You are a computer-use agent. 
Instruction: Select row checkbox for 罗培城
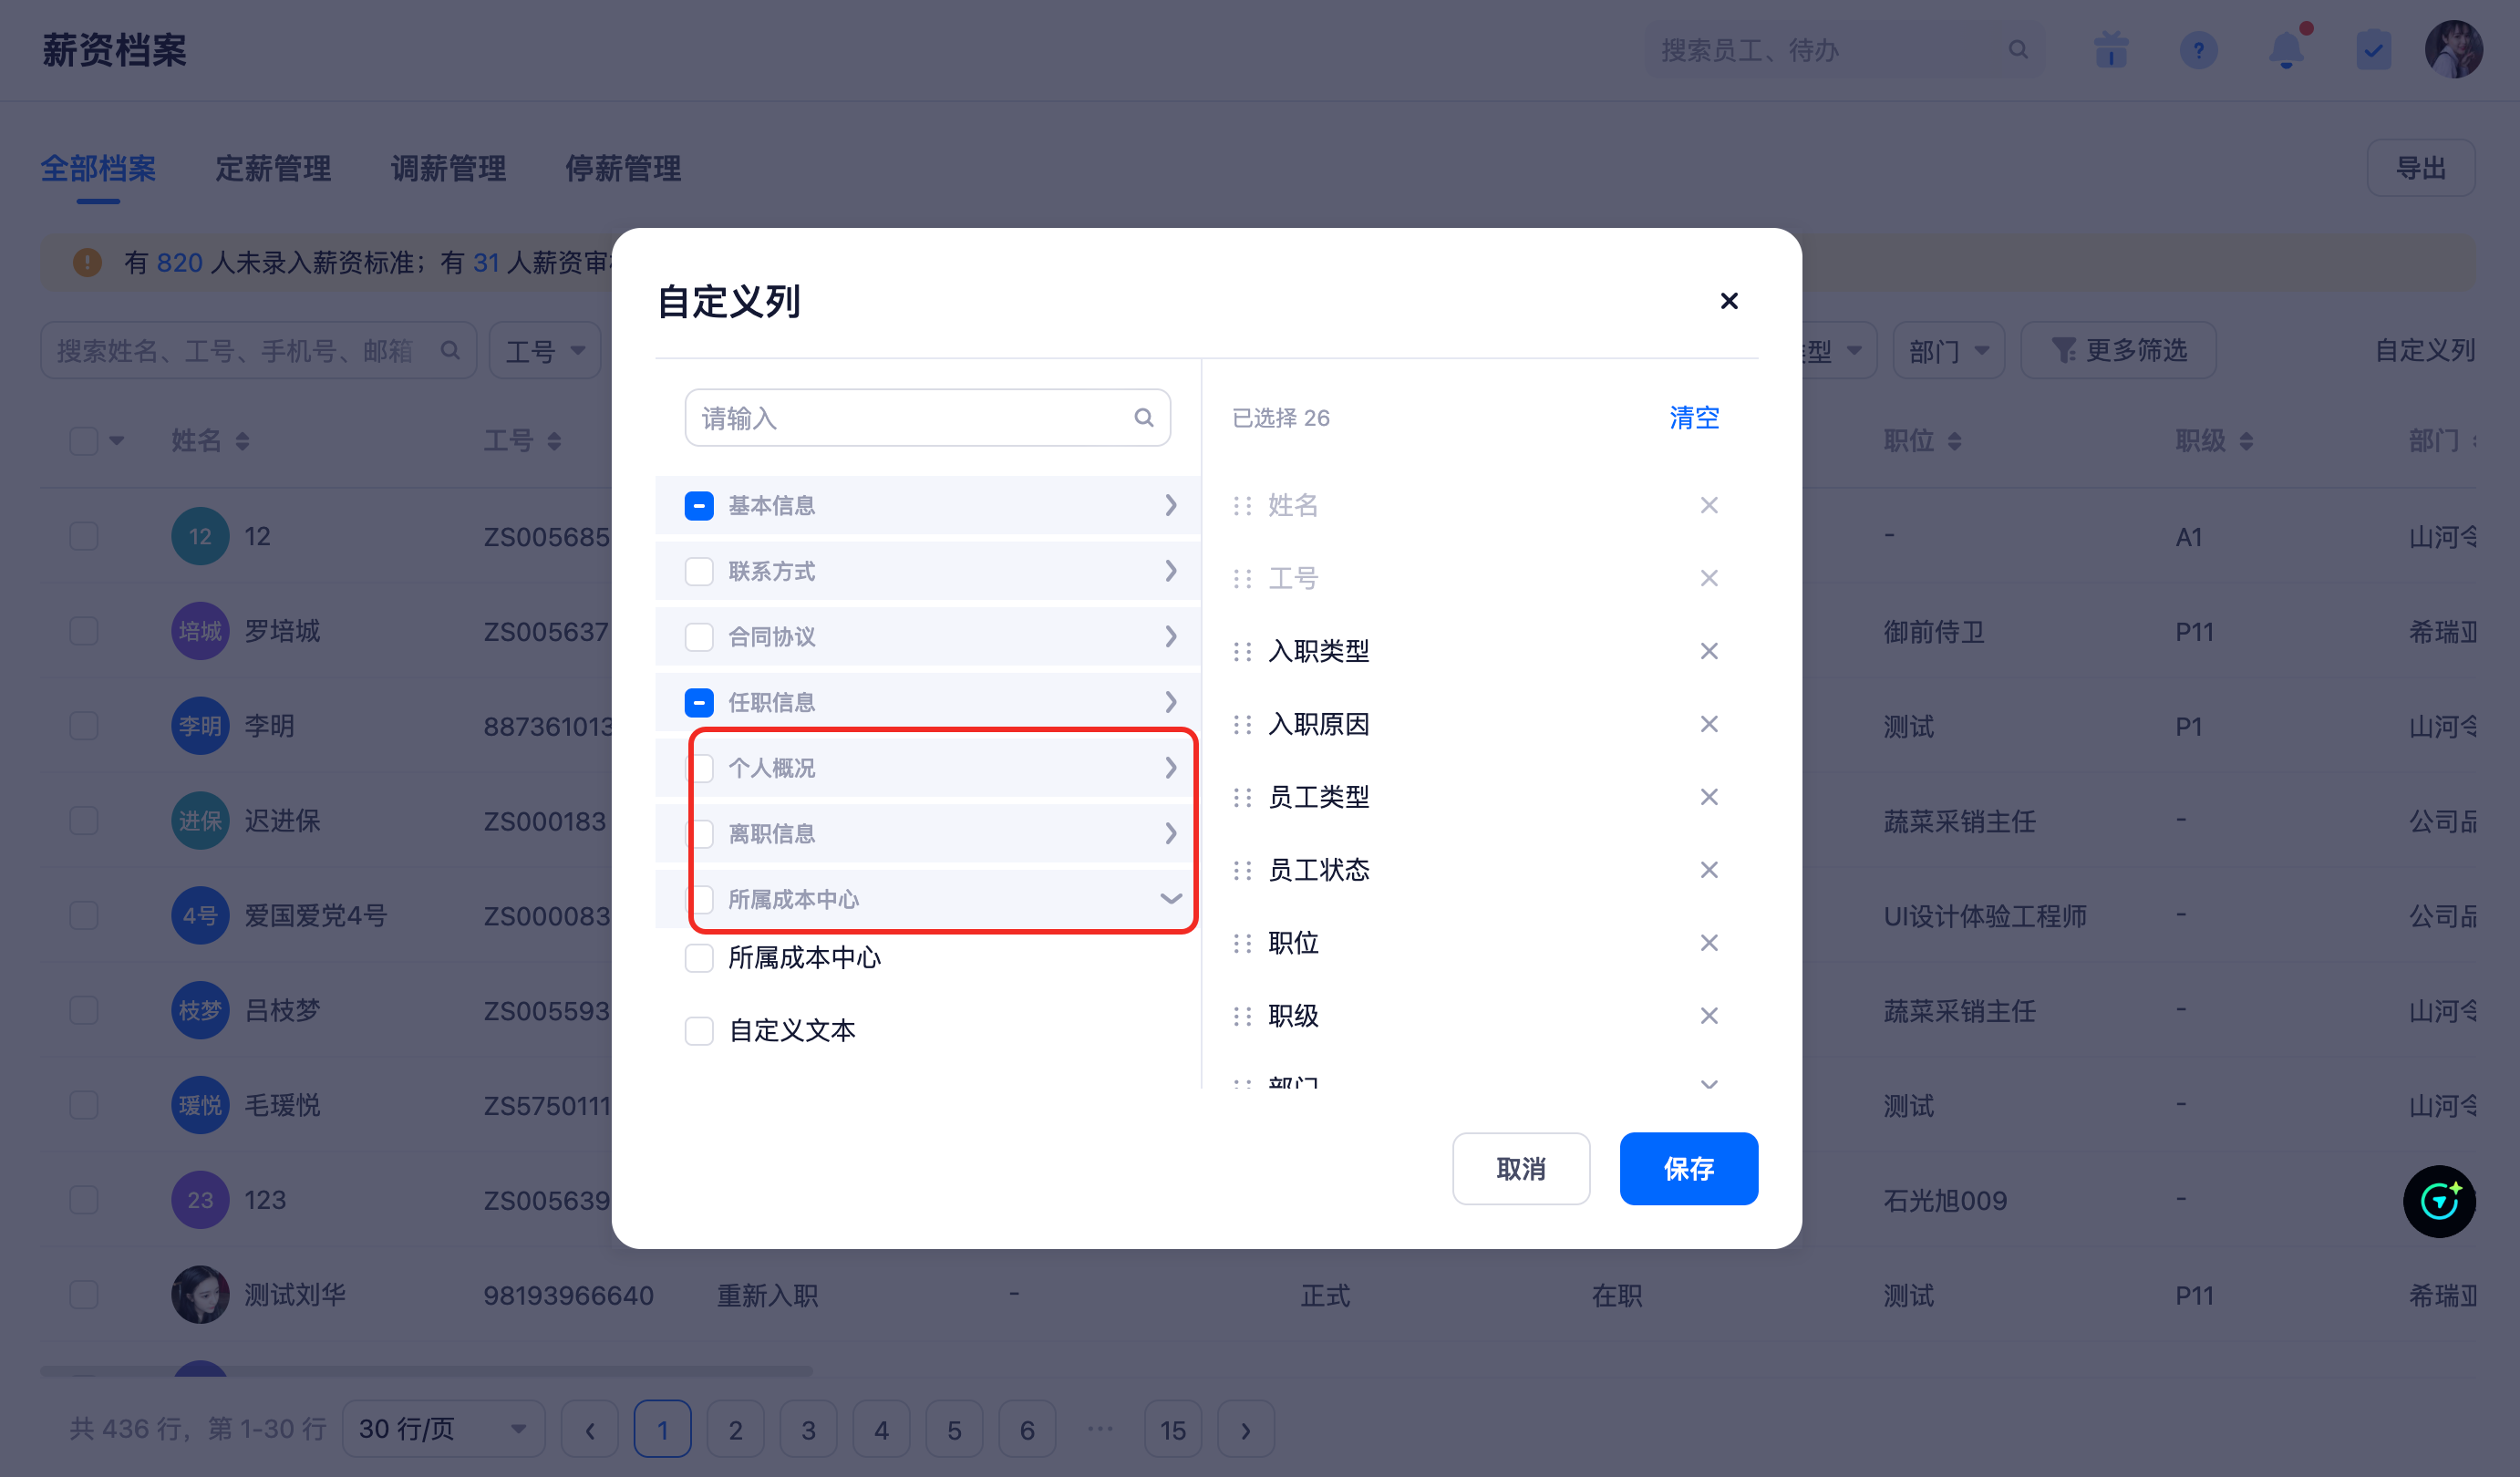pyautogui.click(x=84, y=631)
